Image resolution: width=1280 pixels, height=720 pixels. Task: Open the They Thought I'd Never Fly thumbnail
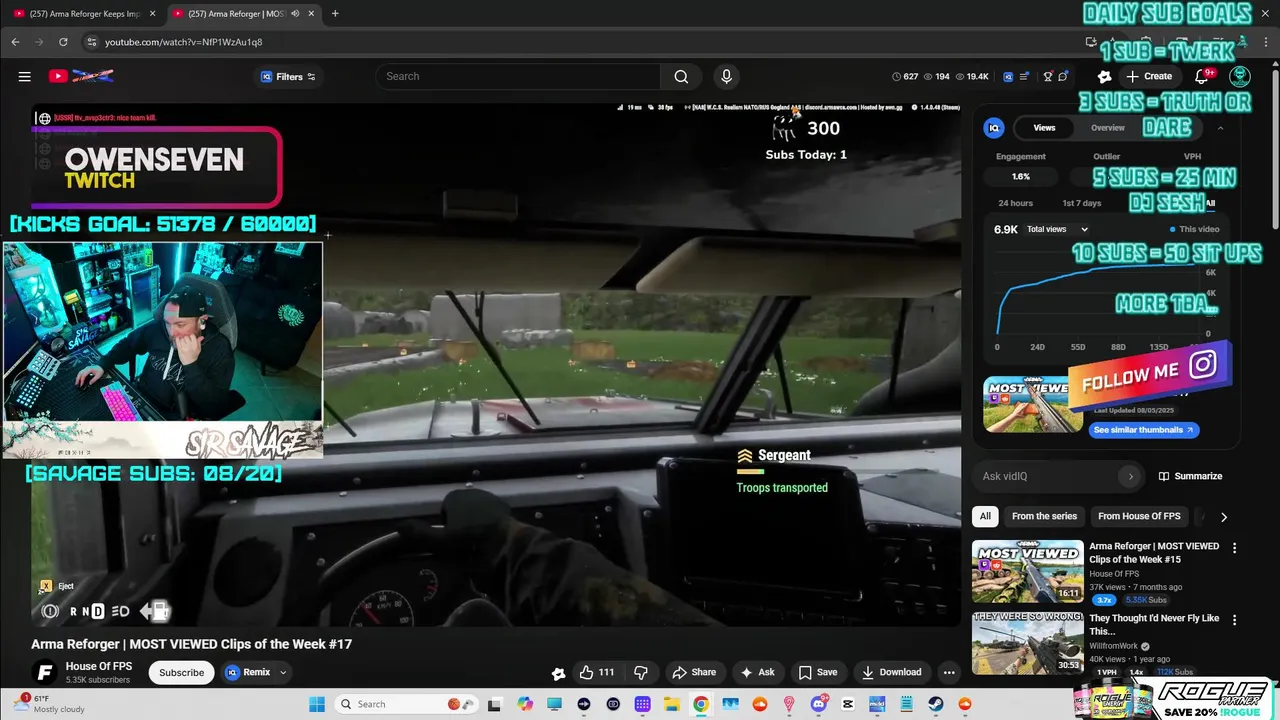[1027, 643]
